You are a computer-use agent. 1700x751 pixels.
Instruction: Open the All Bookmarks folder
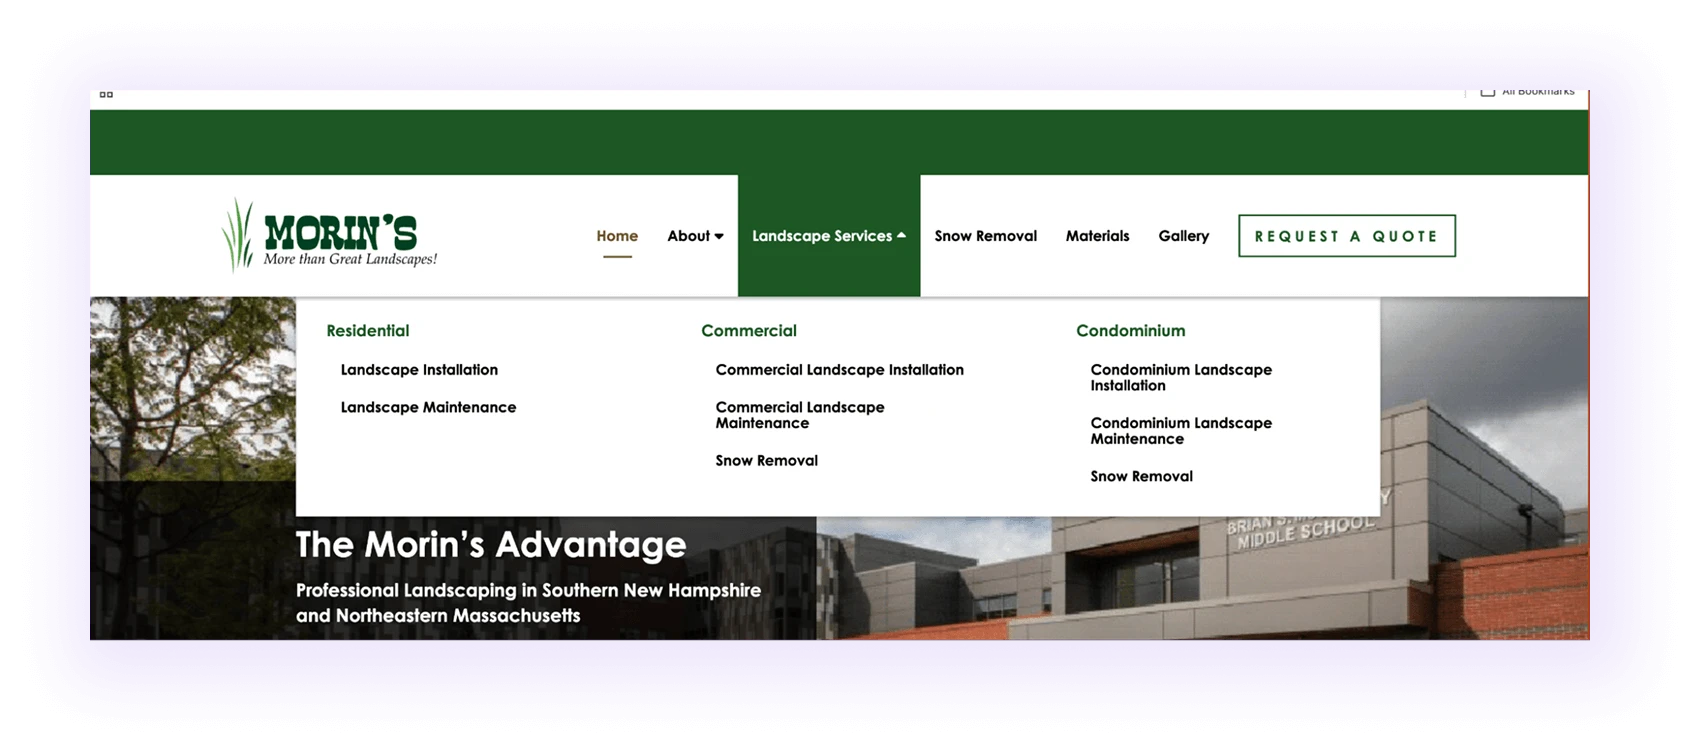tap(1527, 92)
